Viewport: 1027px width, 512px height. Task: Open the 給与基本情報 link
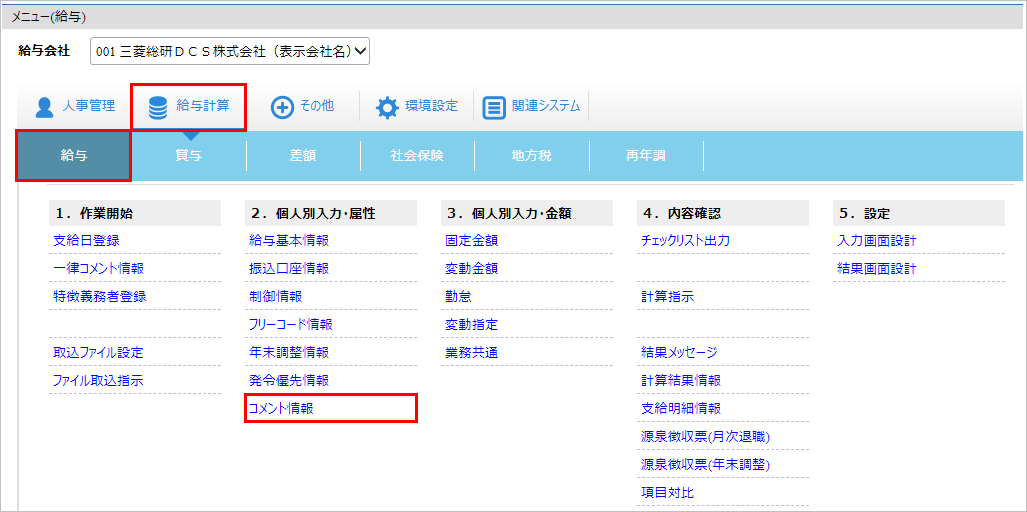[x=289, y=240]
